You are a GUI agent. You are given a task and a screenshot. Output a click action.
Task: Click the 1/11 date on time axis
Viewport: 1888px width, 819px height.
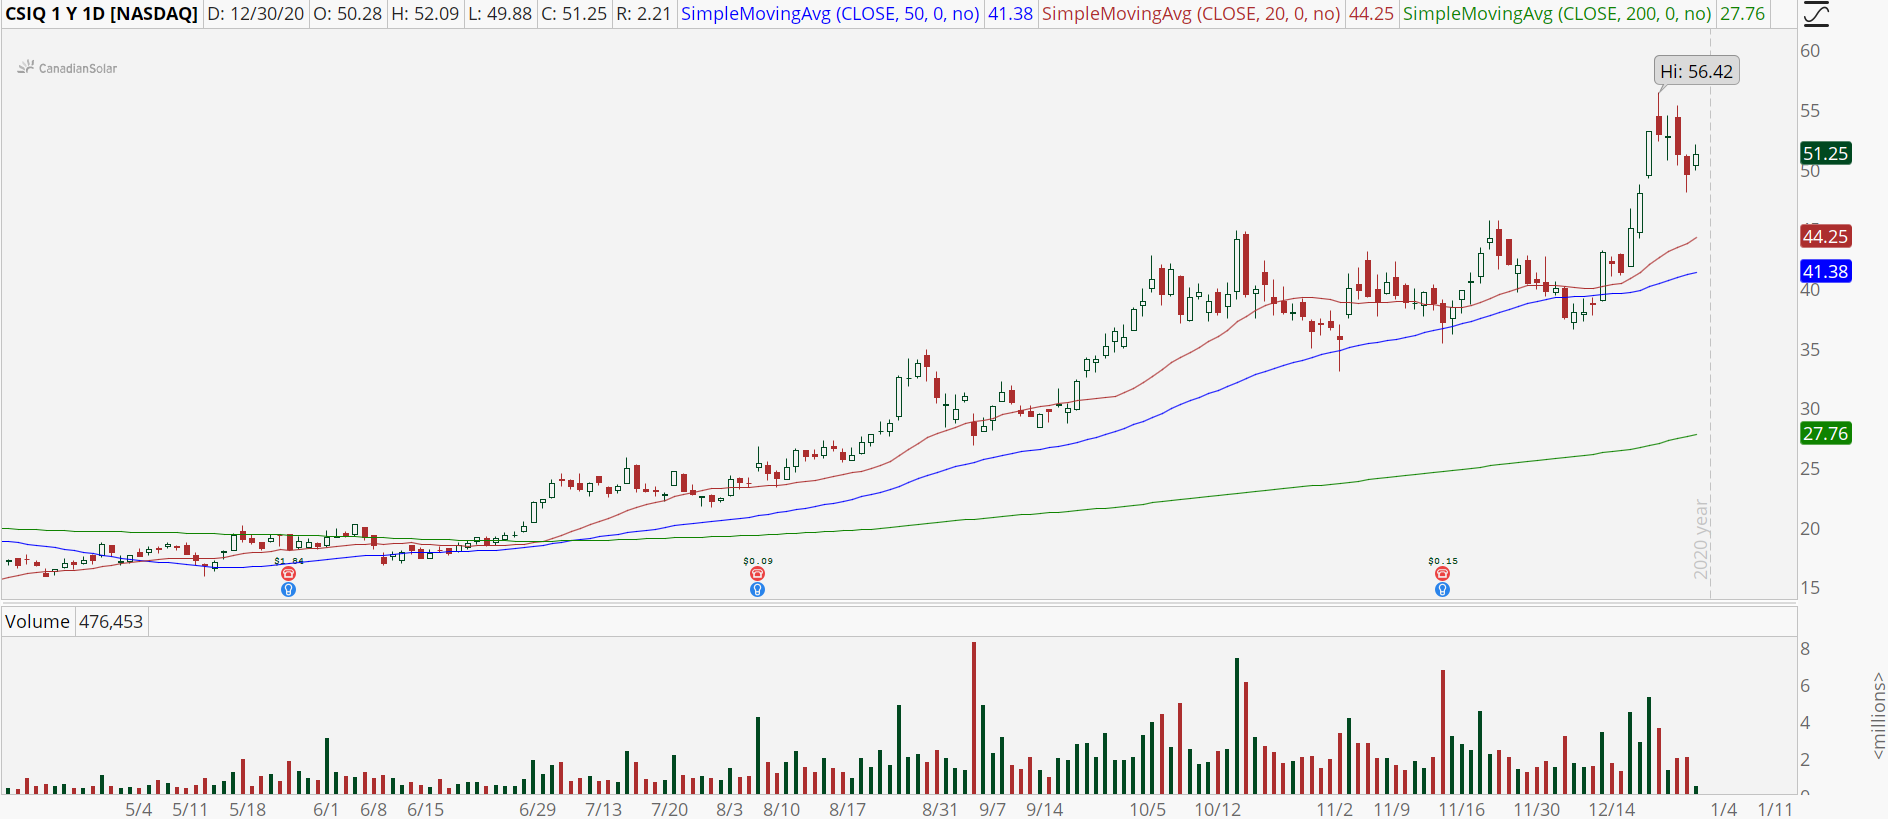click(1775, 809)
